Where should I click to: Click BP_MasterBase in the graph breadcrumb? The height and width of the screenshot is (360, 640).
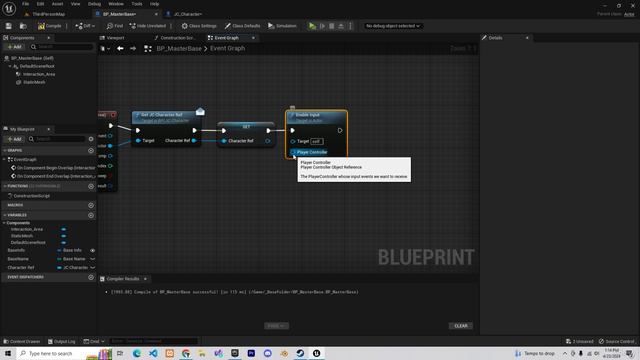point(179,48)
